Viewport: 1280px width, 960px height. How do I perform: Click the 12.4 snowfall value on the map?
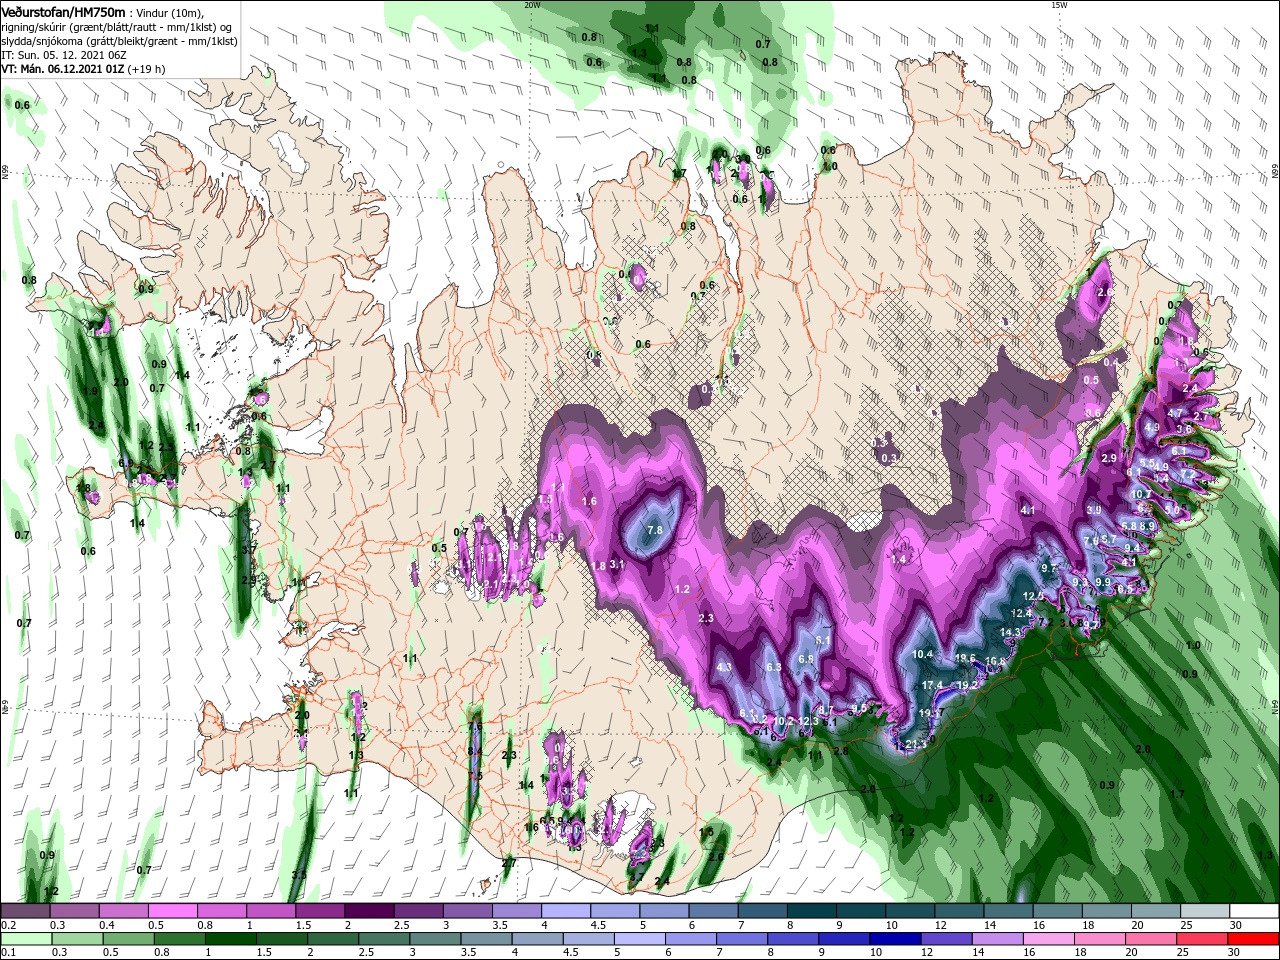click(x=1021, y=613)
